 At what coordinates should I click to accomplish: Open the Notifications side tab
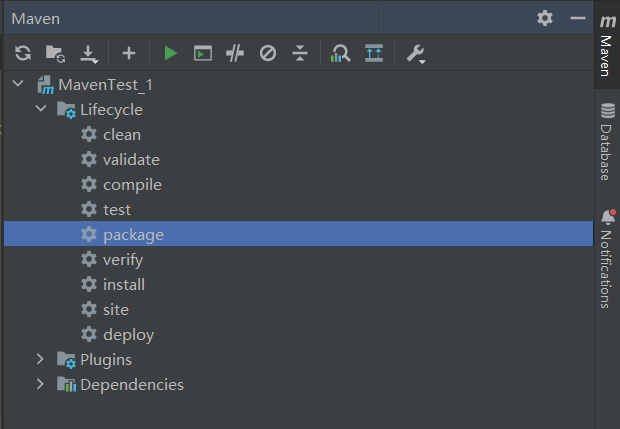pyautogui.click(x=606, y=260)
